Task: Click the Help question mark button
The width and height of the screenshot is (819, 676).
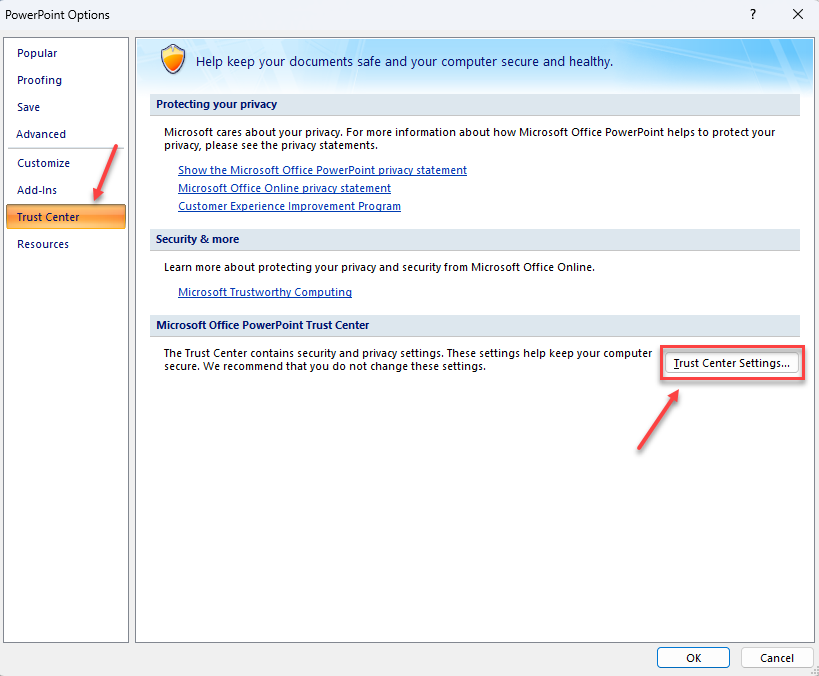Action: (752, 14)
